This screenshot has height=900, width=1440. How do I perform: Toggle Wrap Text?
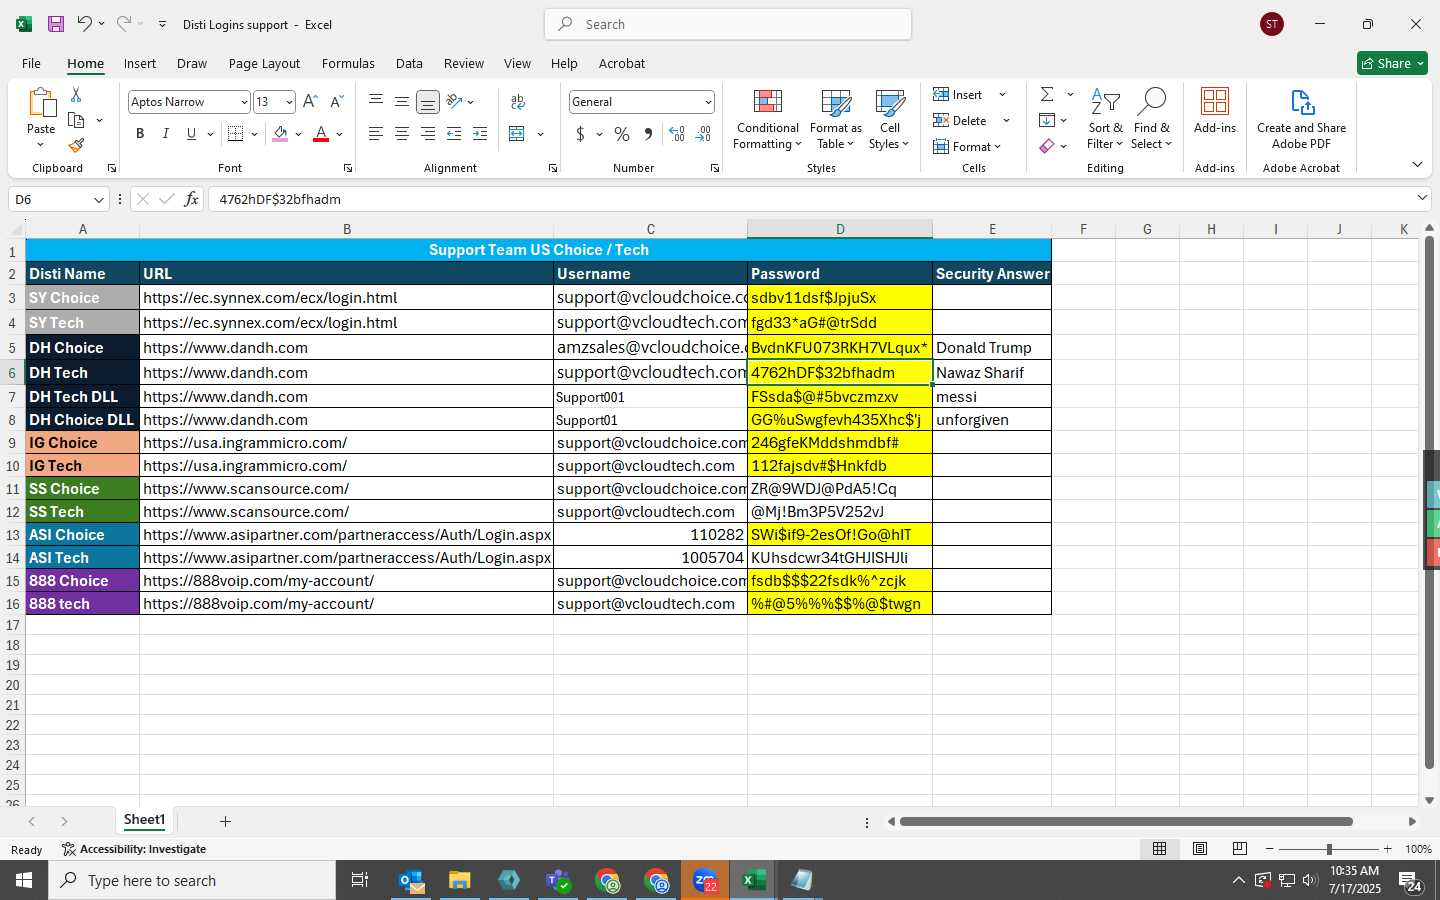[x=518, y=102]
